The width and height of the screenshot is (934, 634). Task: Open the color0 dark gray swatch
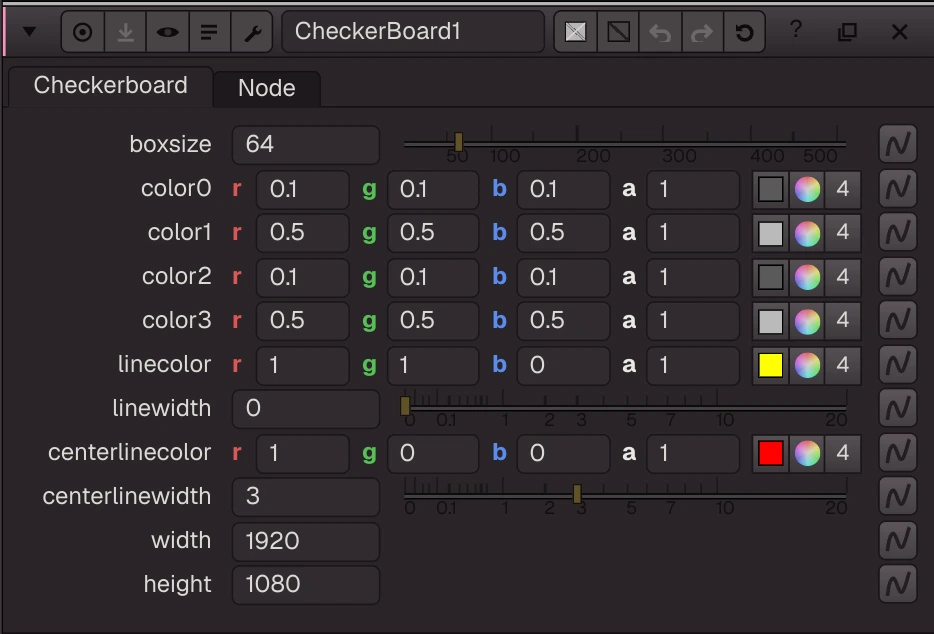[x=771, y=189]
